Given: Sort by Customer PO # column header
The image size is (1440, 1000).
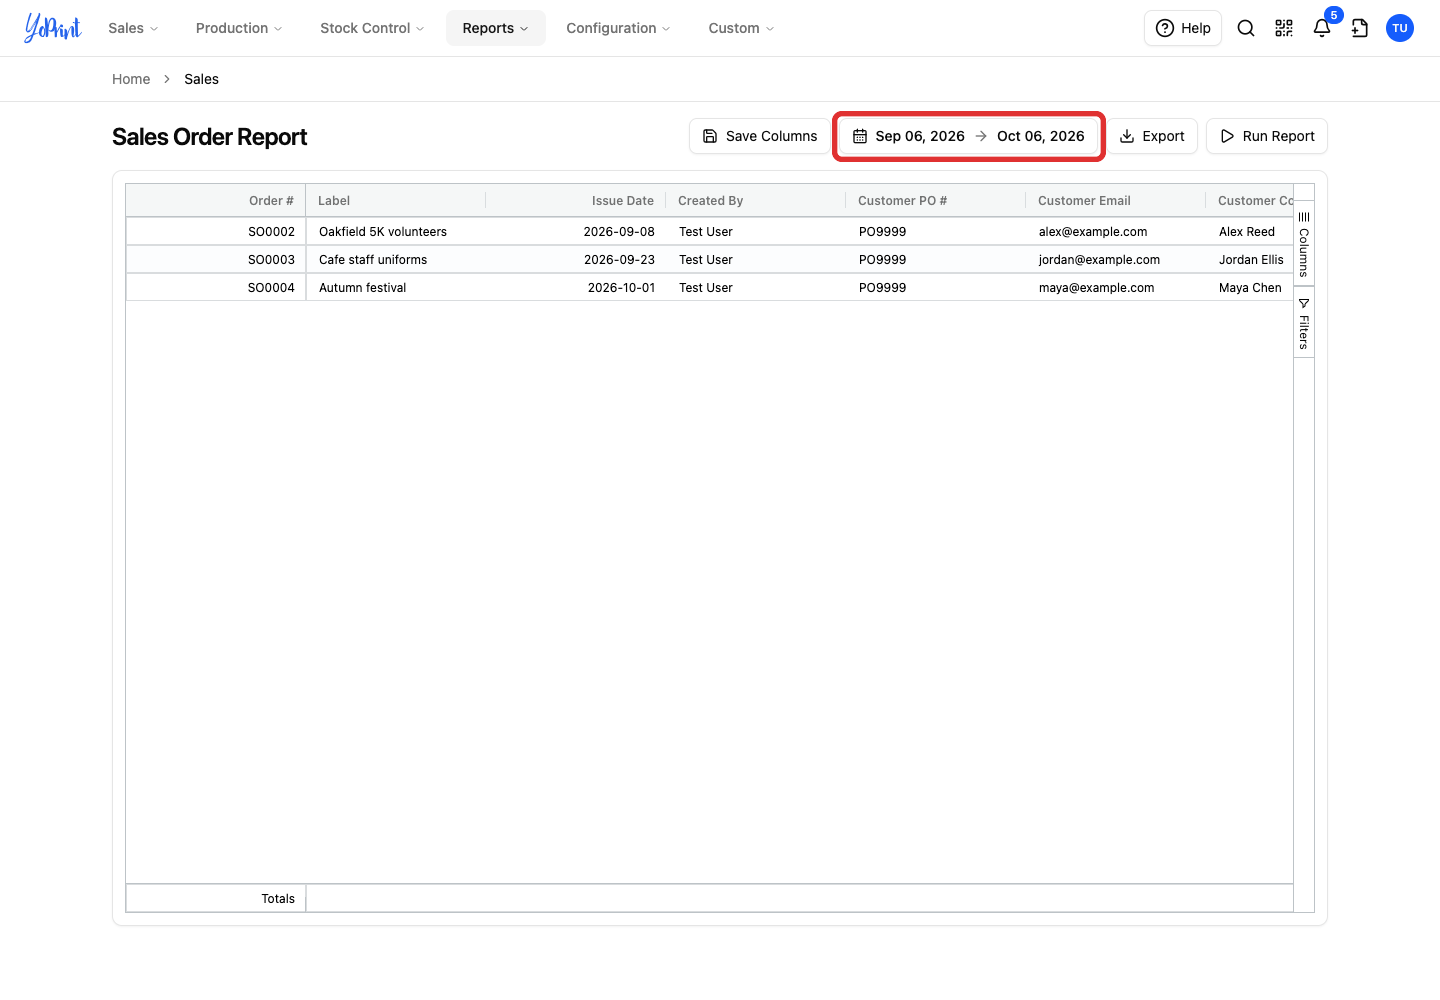Looking at the screenshot, I should coord(936,201).
